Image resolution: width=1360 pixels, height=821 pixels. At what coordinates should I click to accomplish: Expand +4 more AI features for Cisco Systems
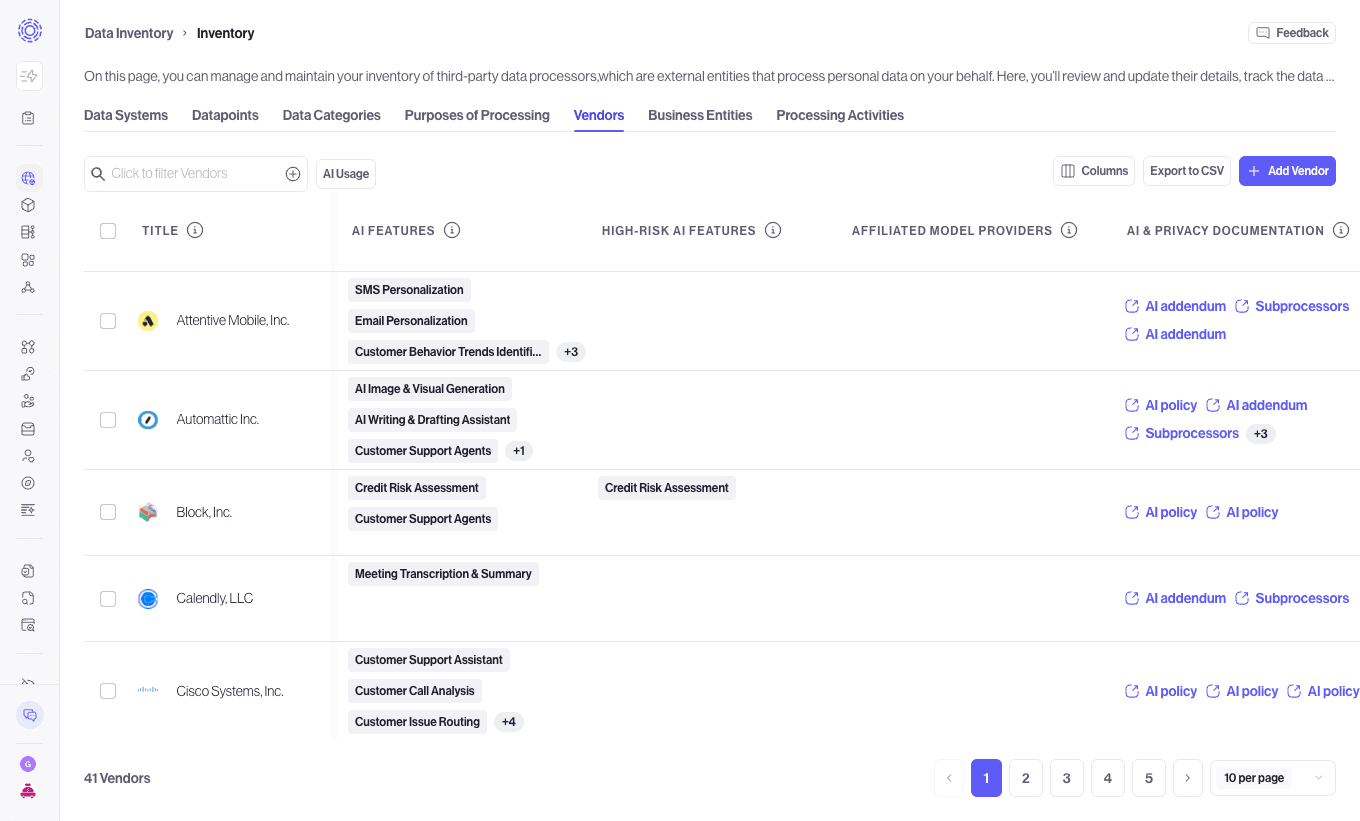pyautogui.click(x=509, y=722)
